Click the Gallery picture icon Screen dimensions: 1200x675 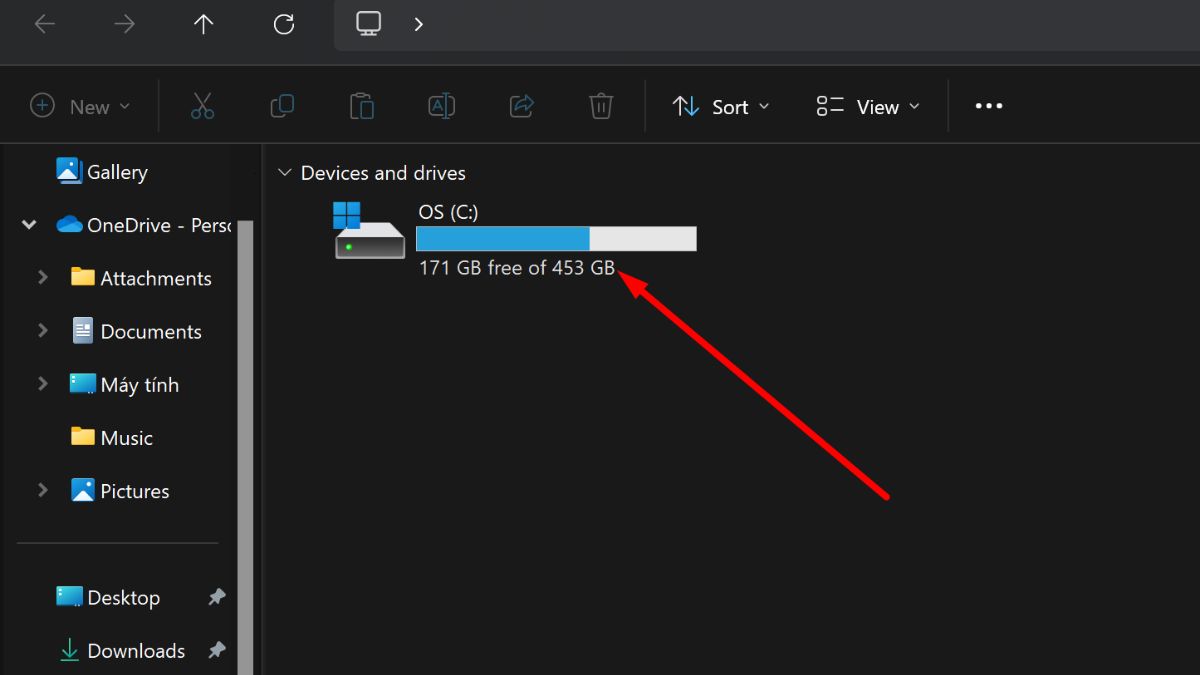[68, 171]
